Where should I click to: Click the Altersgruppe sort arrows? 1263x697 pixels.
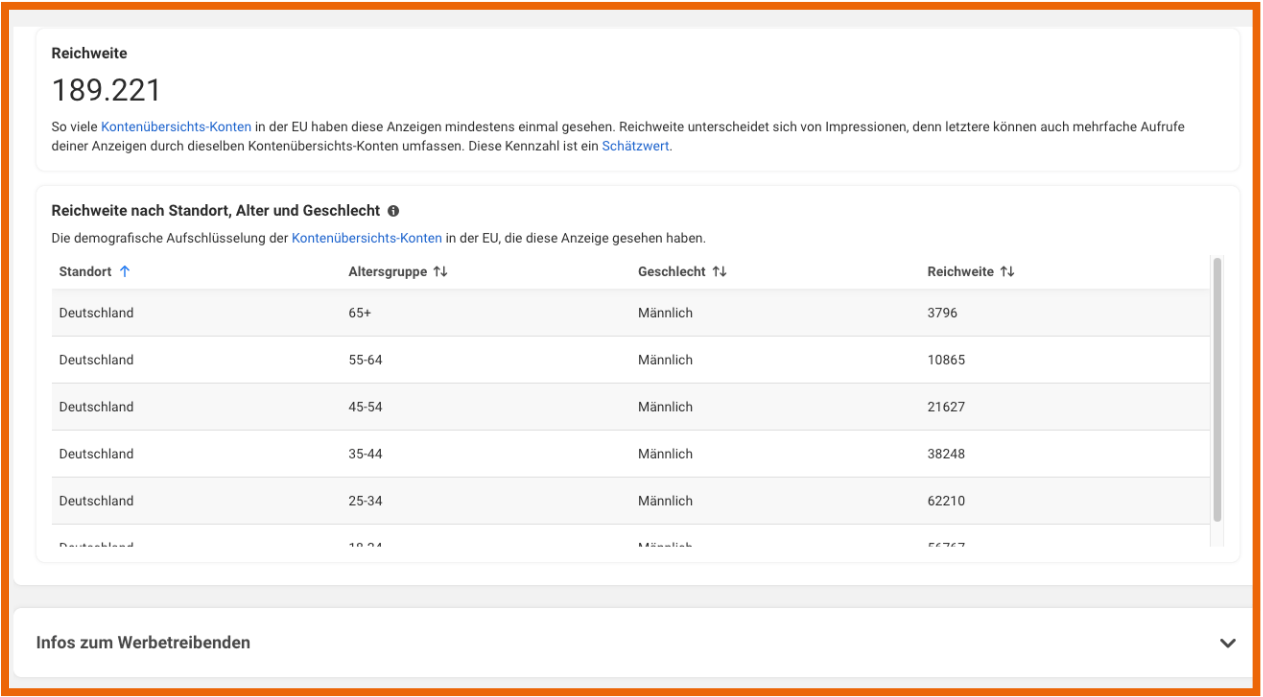(x=440, y=272)
